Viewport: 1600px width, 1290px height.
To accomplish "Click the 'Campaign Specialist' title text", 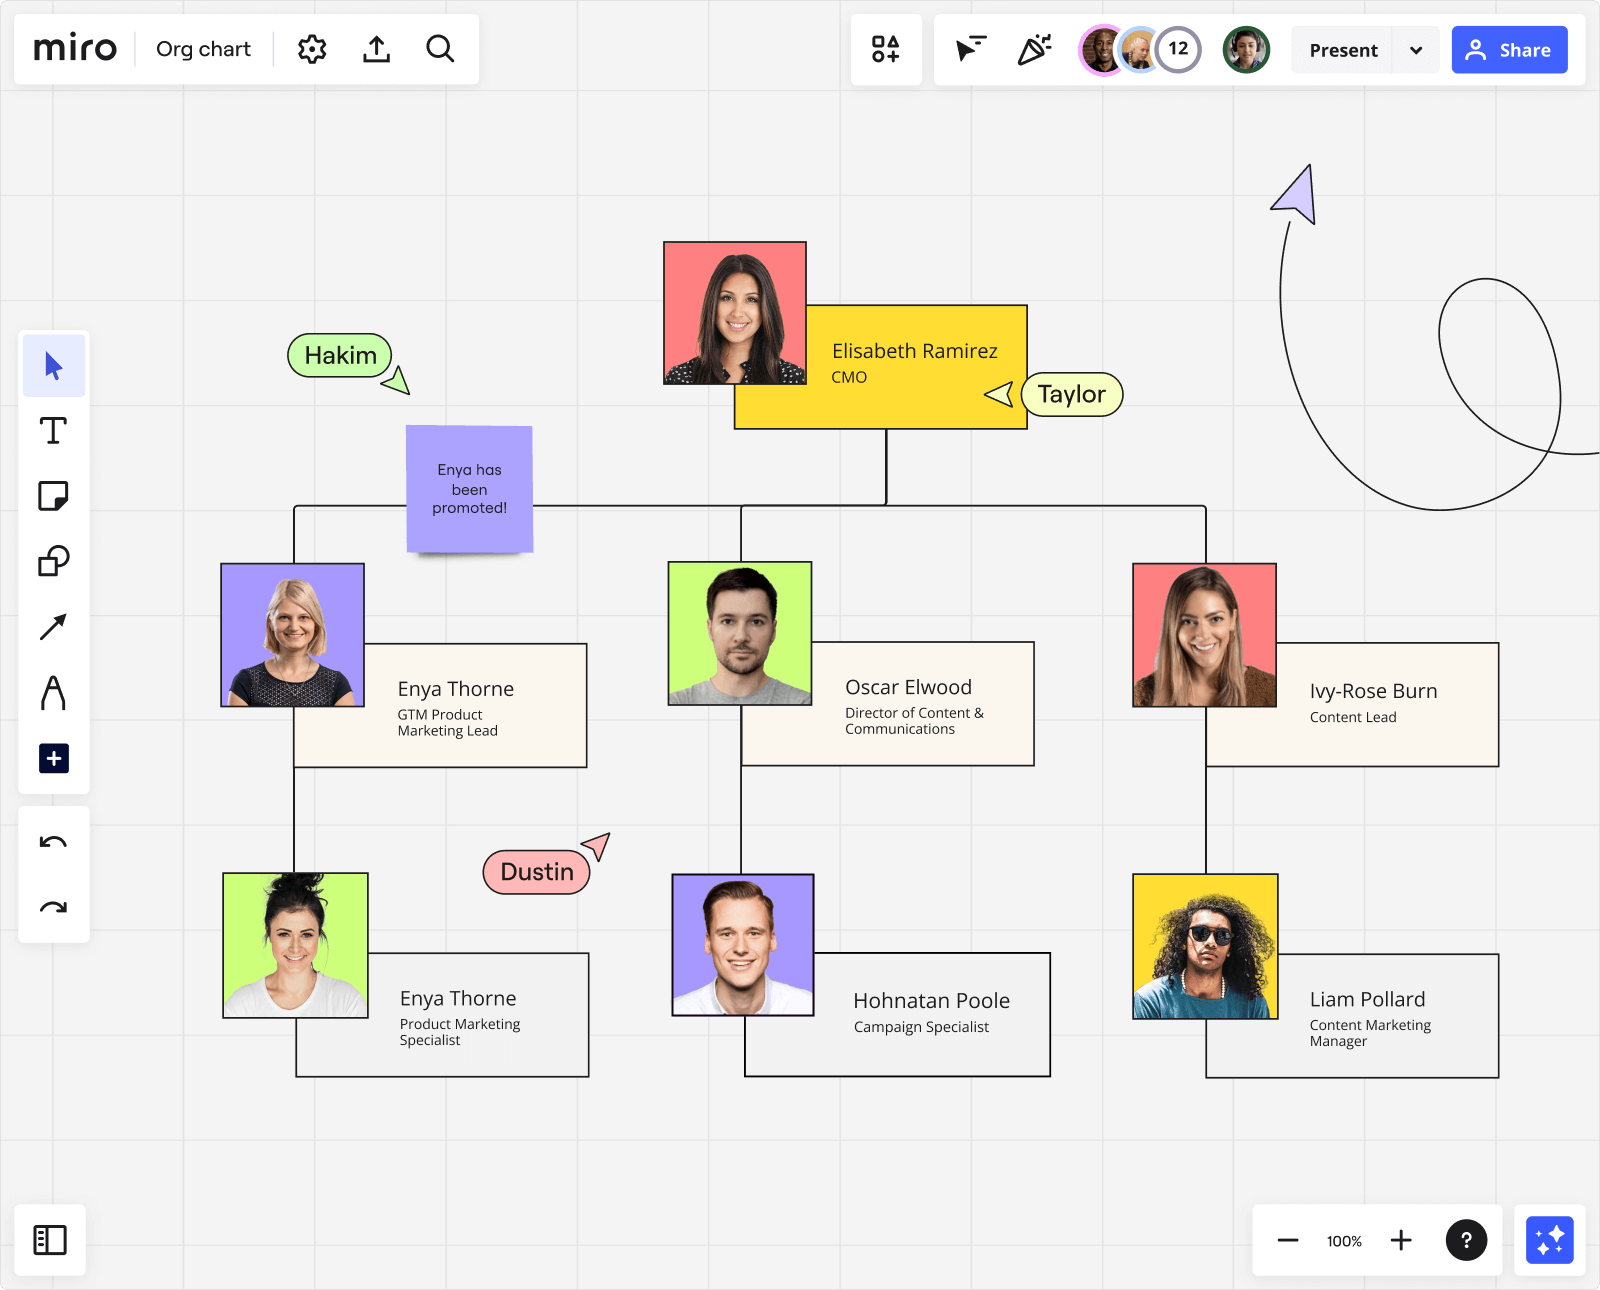I will pos(921,1027).
